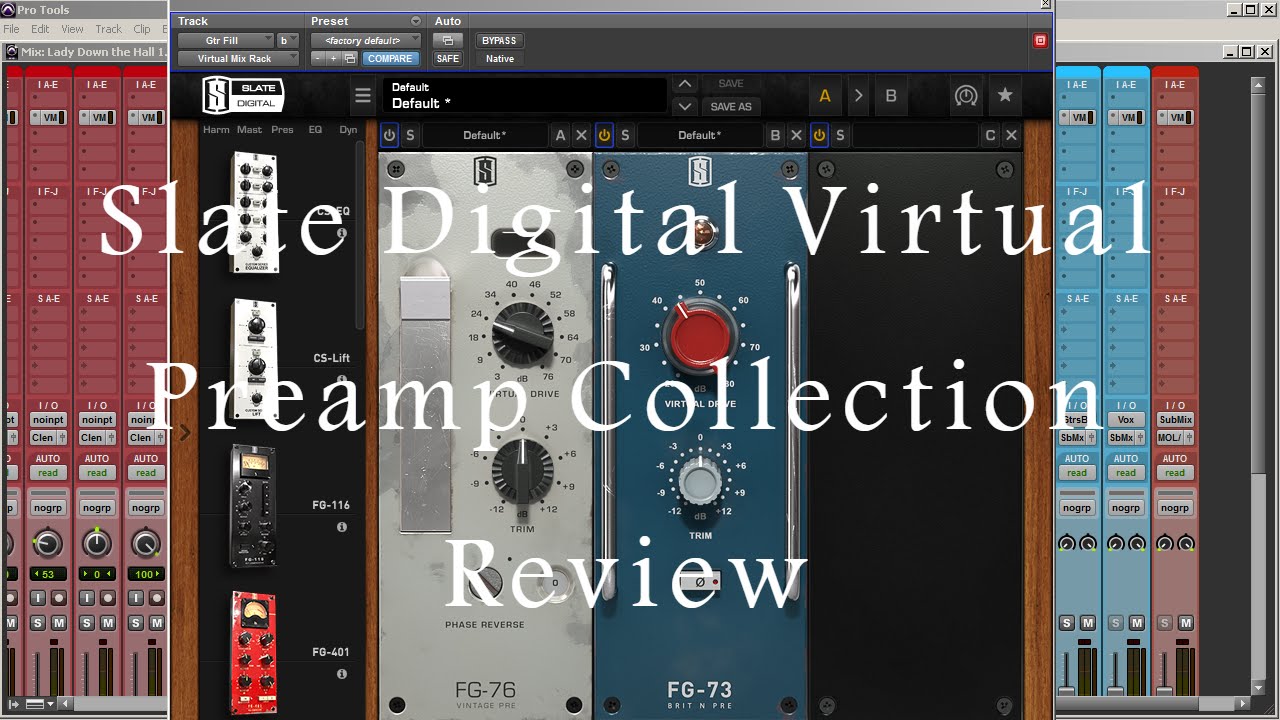
Task: Open the knob settings icon beside star
Action: pos(965,96)
